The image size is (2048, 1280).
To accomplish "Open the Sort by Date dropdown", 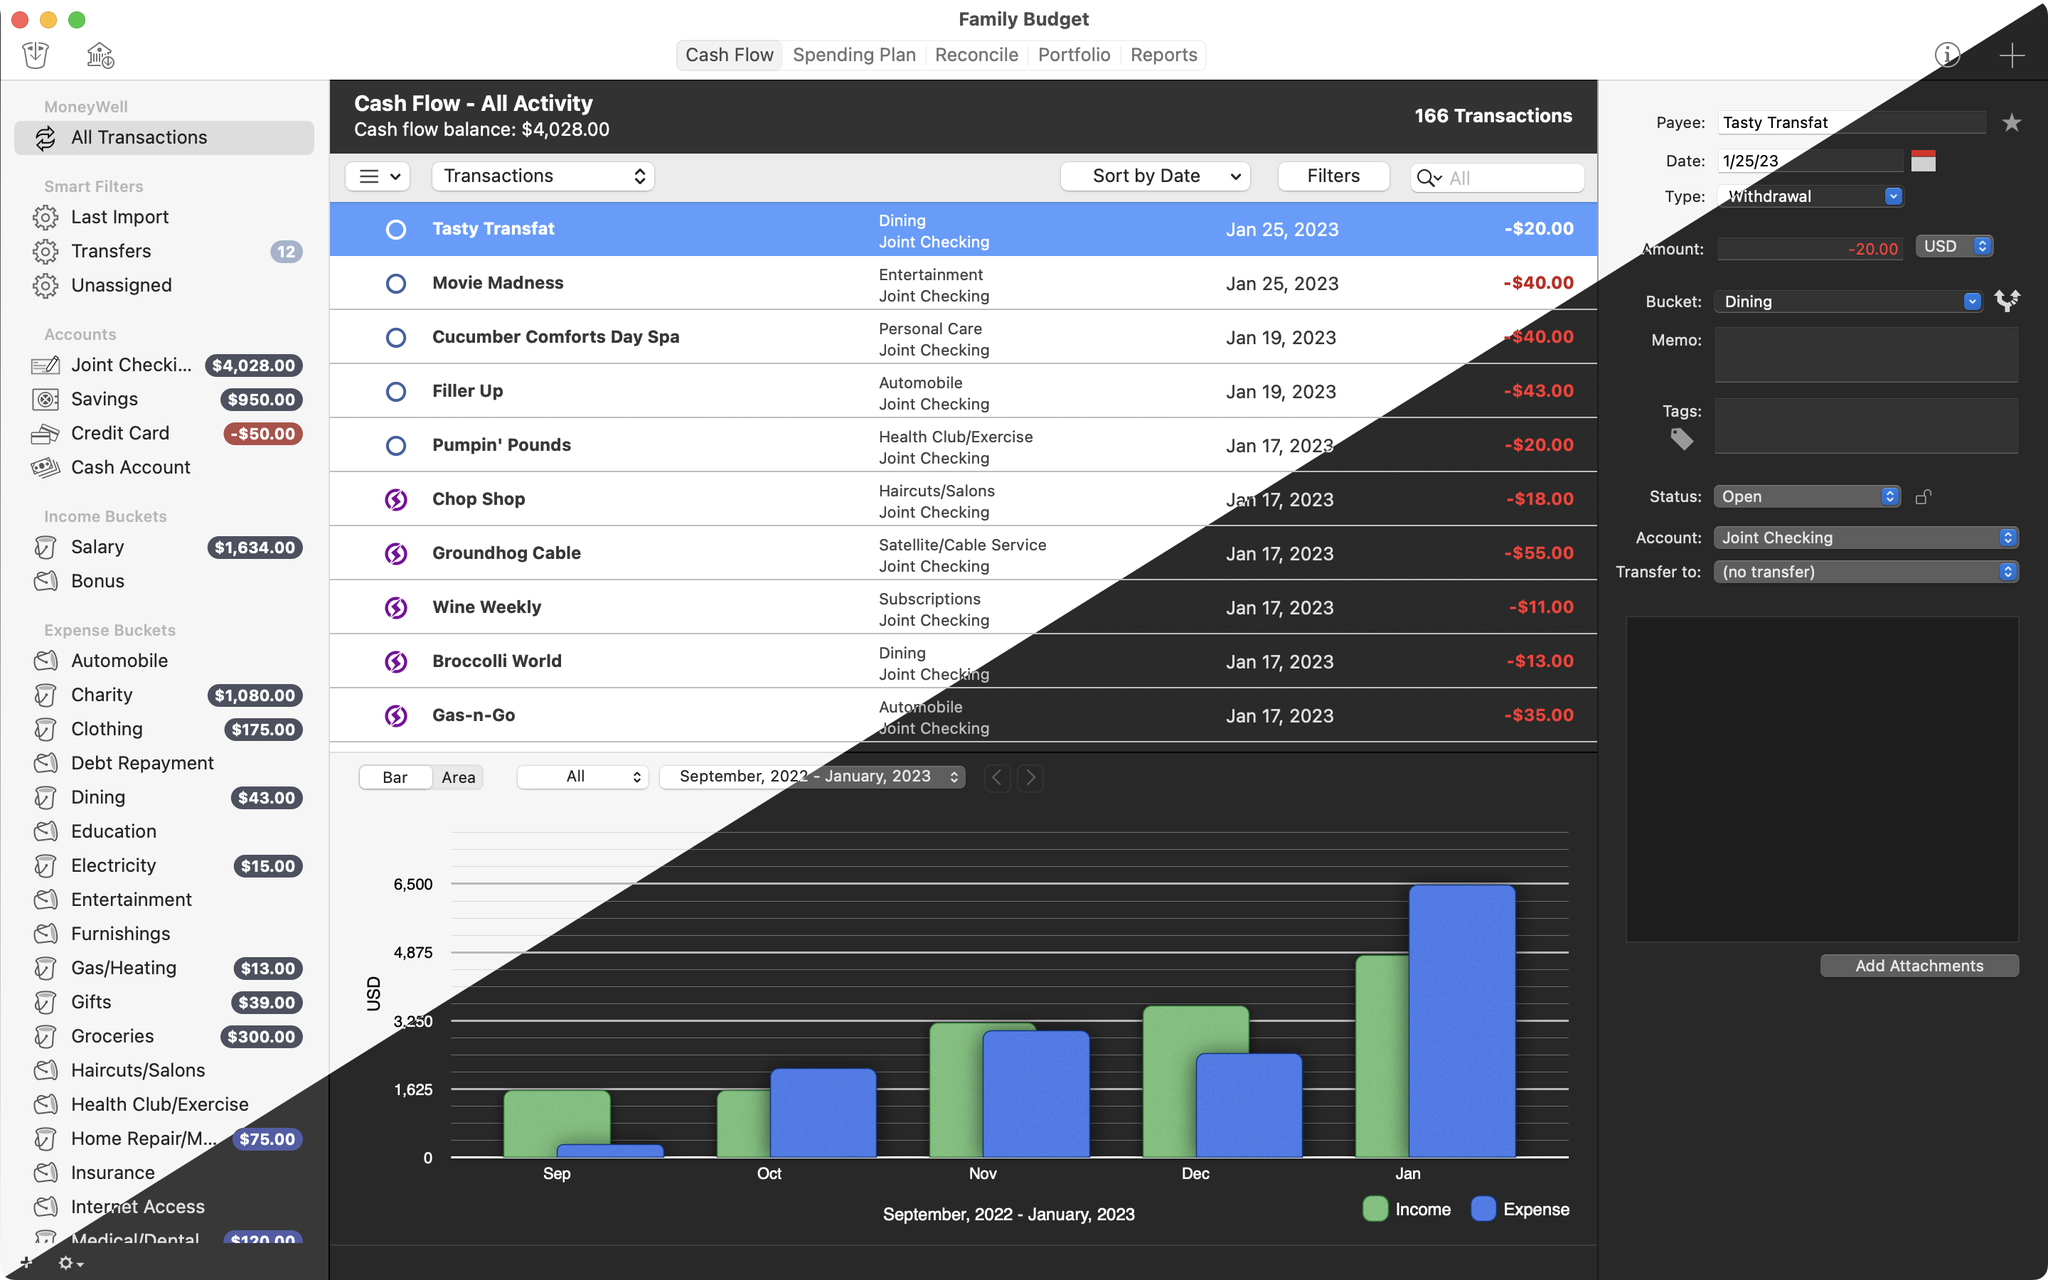I will point(1156,176).
